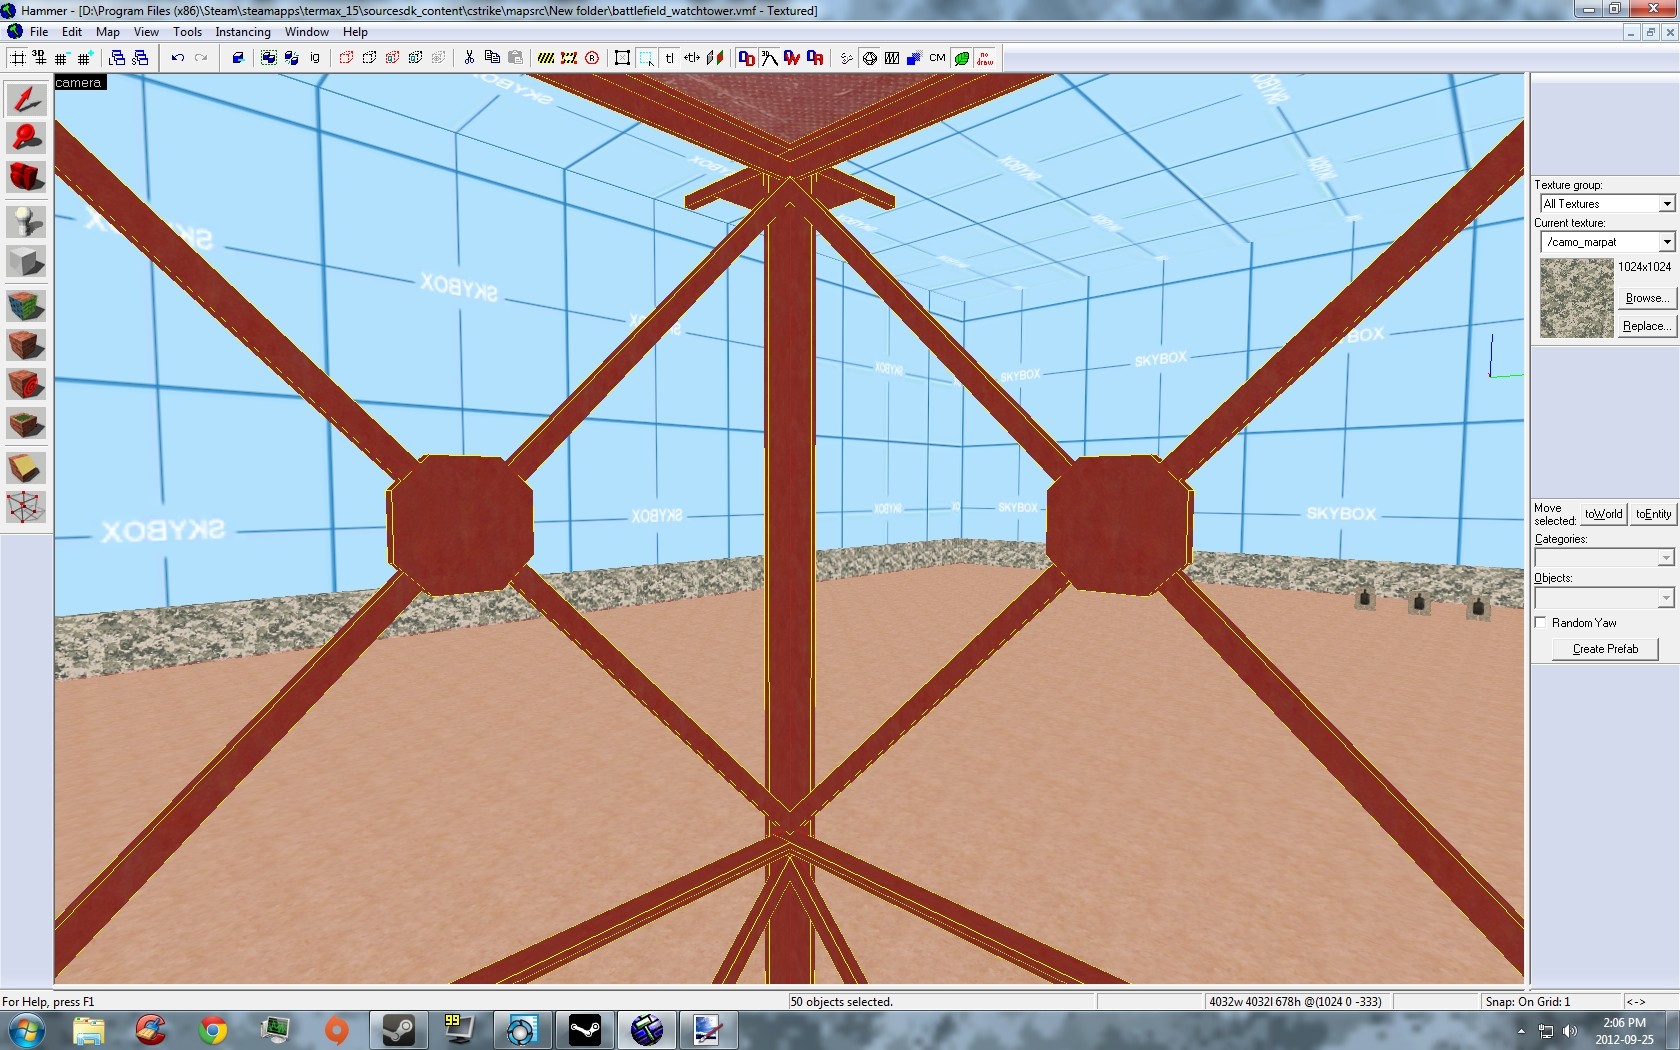Open the Instancing menu
This screenshot has width=1680, height=1050.
point(242,32)
